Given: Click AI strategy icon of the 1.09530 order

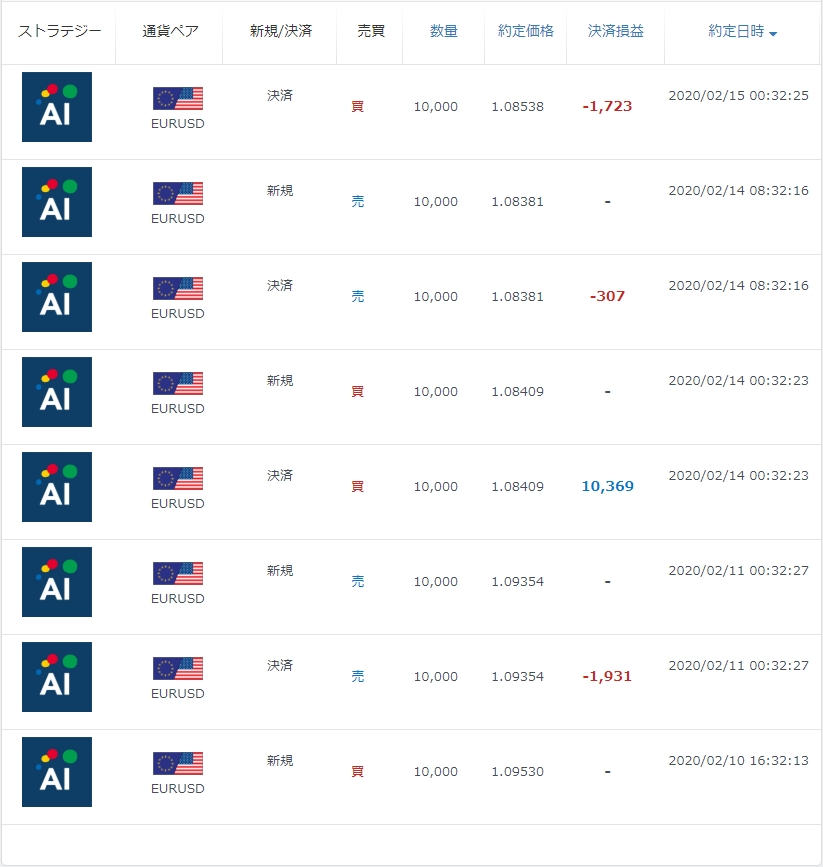Looking at the screenshot, I should click(57, 772).
